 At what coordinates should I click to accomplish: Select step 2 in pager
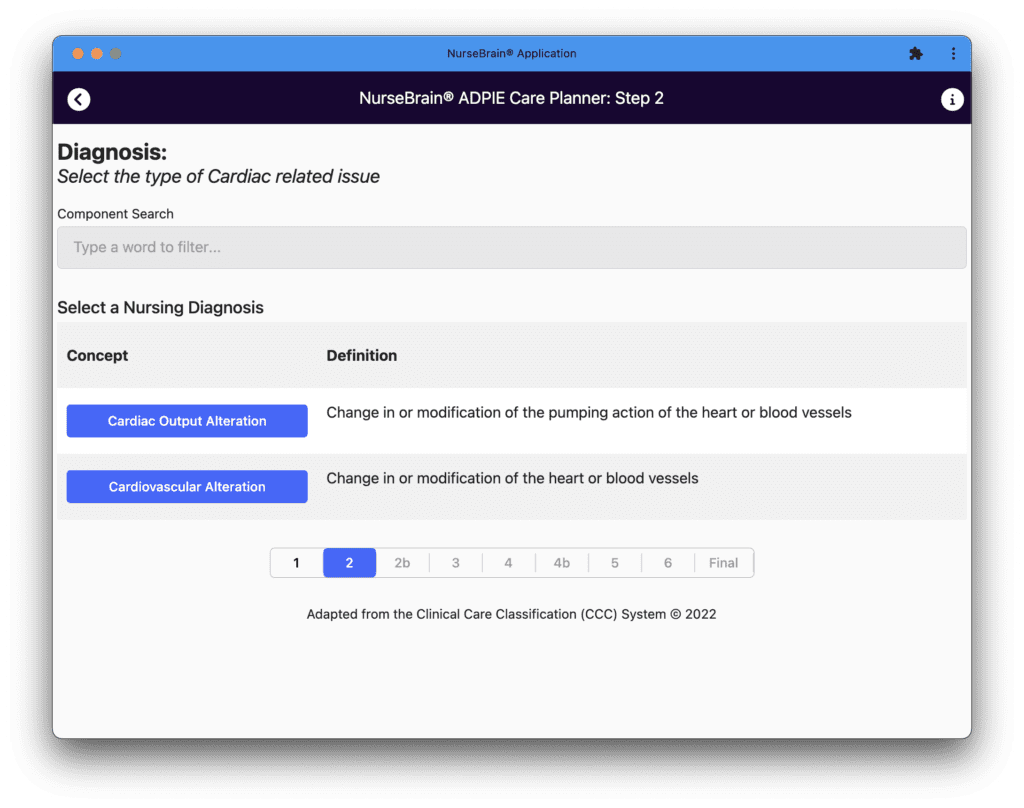tap(349, 563)
